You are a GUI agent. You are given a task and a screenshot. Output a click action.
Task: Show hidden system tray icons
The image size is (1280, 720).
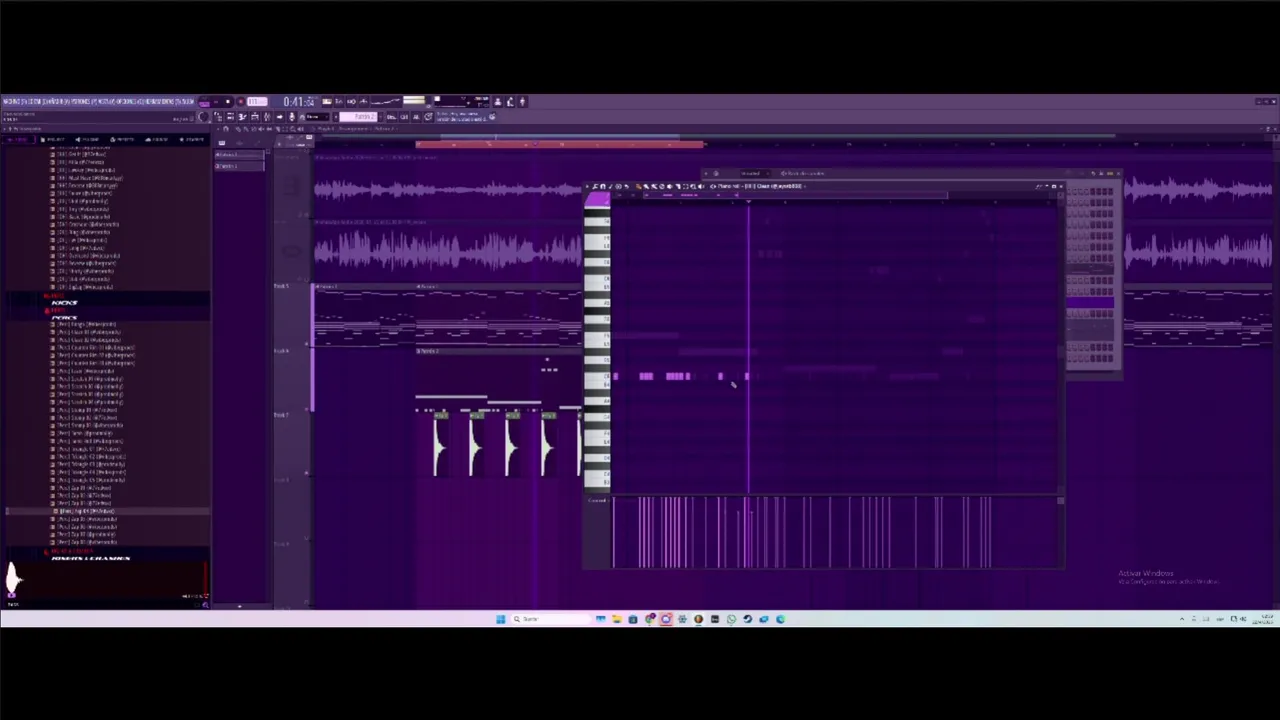pyautogui.click(x=1182, y=619)
